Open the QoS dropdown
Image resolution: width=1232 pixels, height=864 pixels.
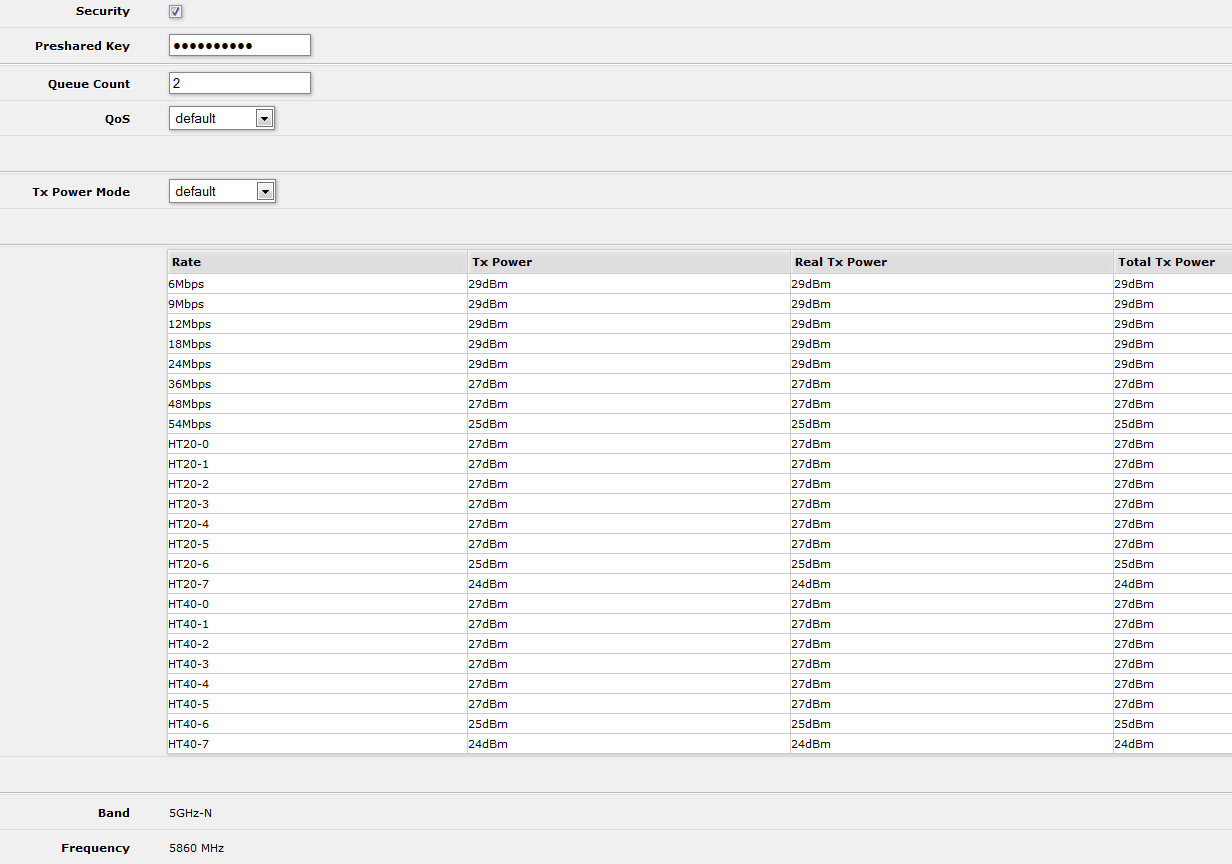pos(222,118)
